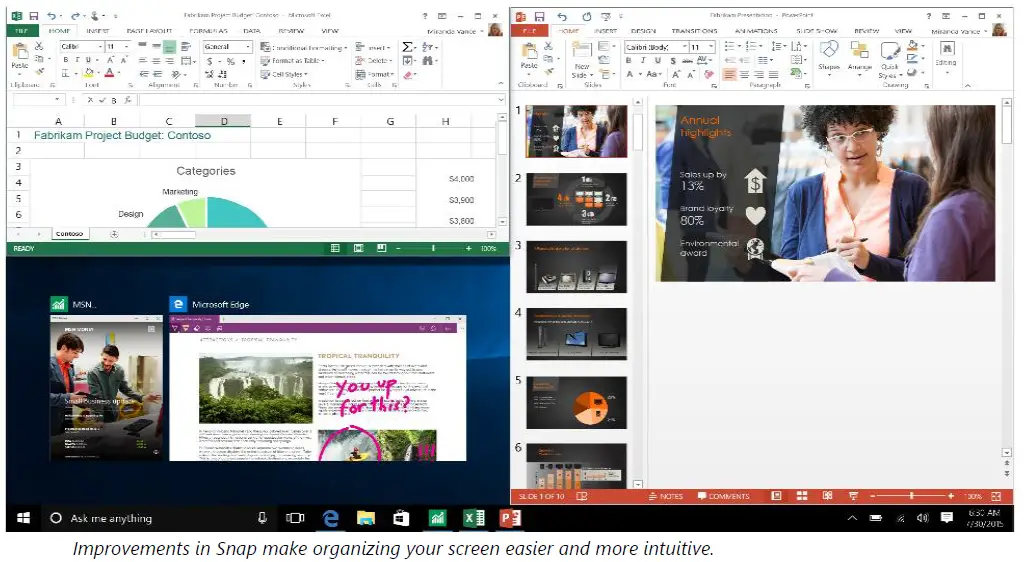Open the PowerPoint ANIMATIONS tab

[x=756, y=31]
